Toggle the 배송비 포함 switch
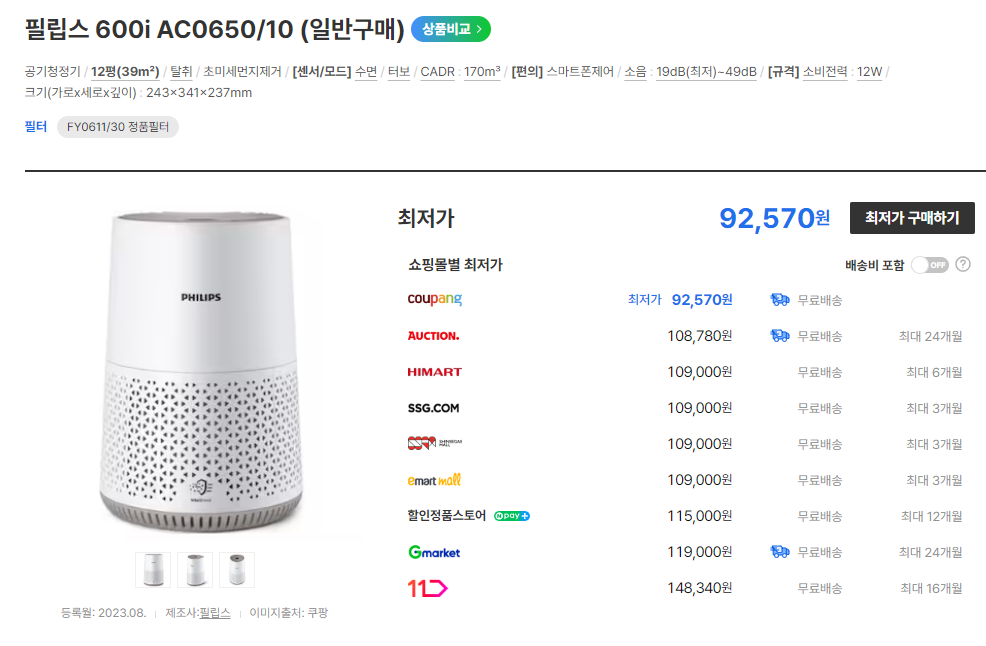Image resolution: width=986 pixels, height=646 pixels. pos(929,265)
